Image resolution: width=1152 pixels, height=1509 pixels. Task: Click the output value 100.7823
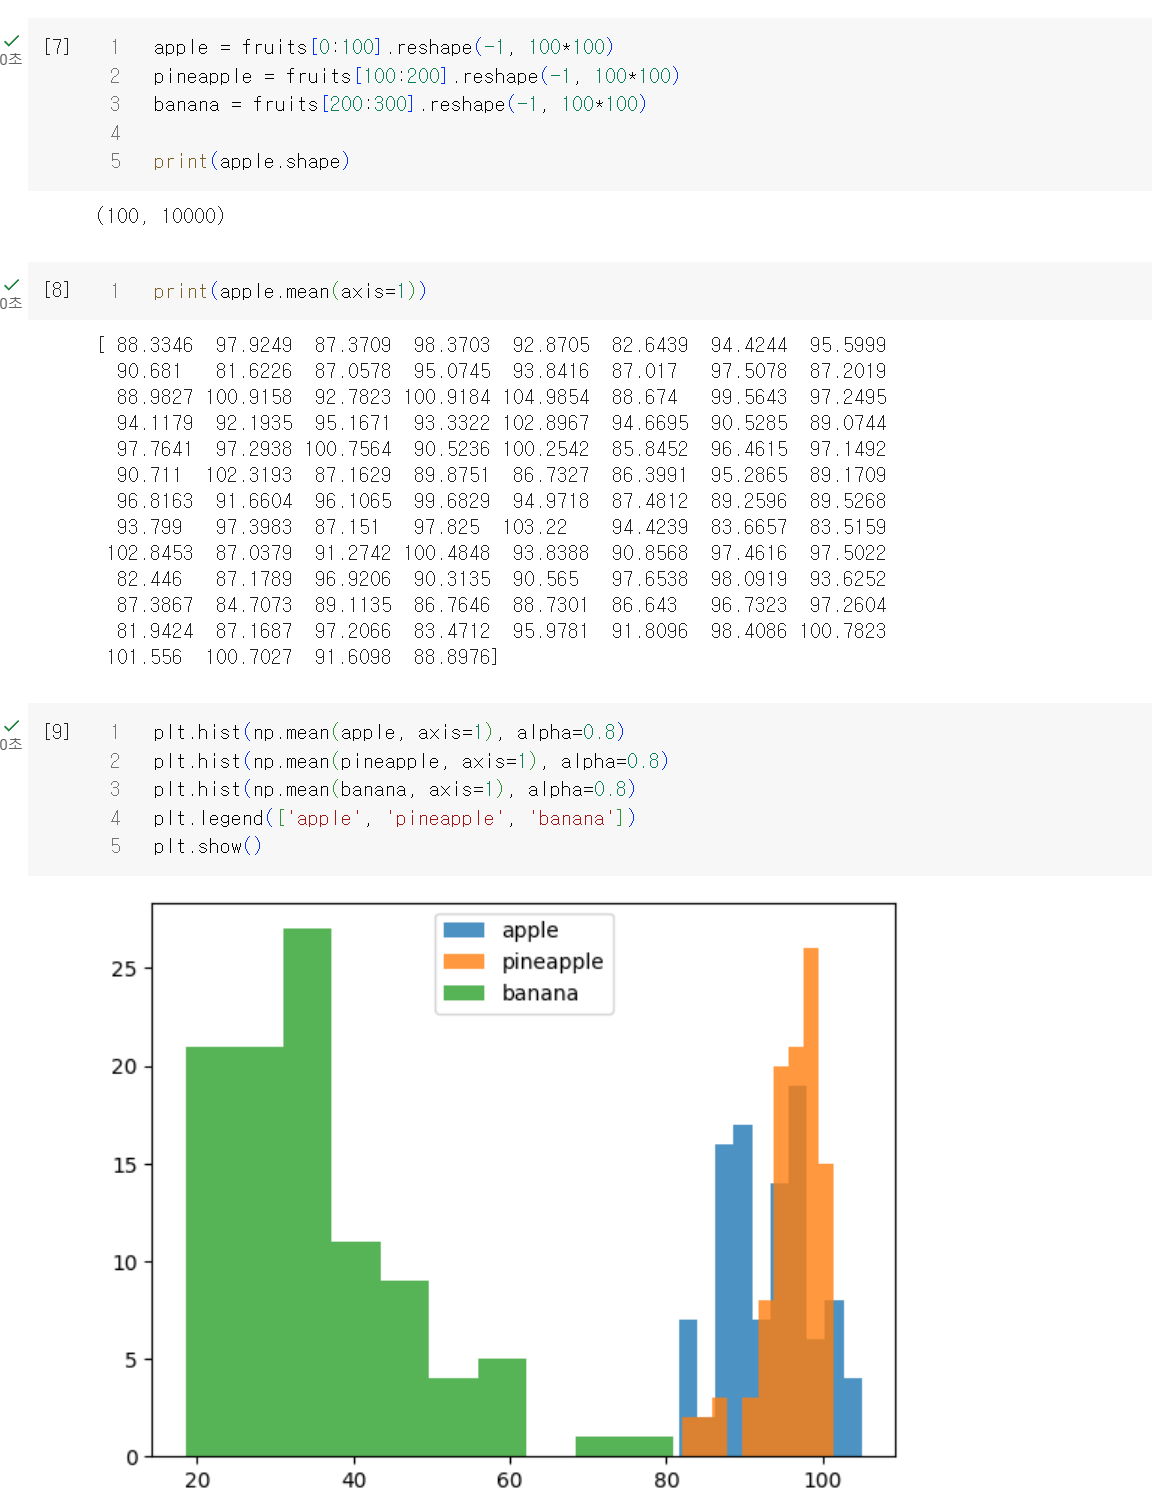tap(843, 631)
